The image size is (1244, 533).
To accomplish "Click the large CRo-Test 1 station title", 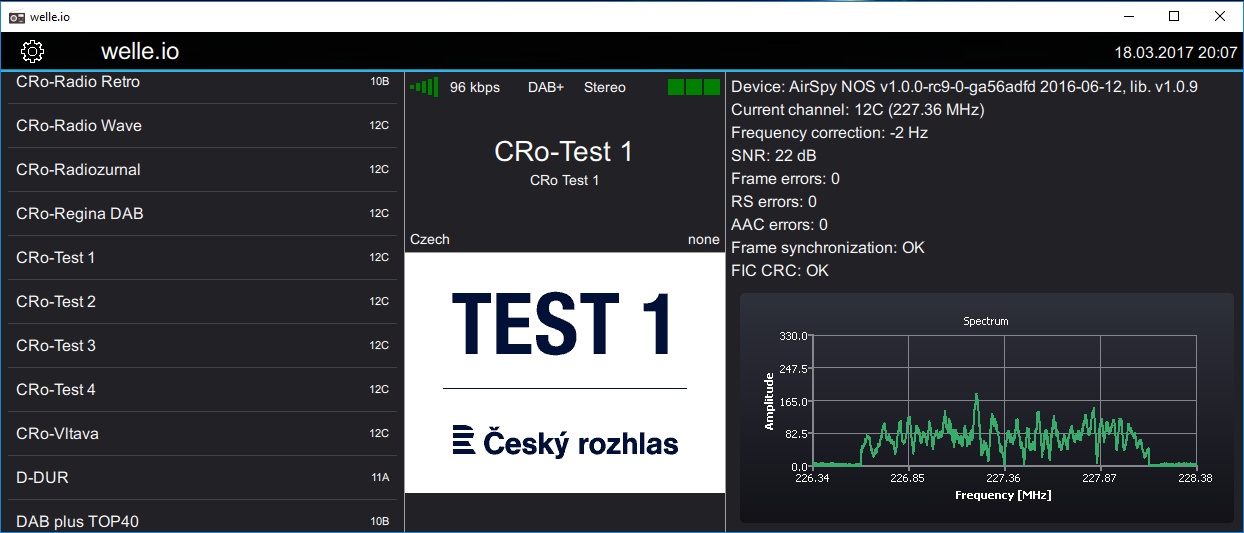I will pos(564,152).
